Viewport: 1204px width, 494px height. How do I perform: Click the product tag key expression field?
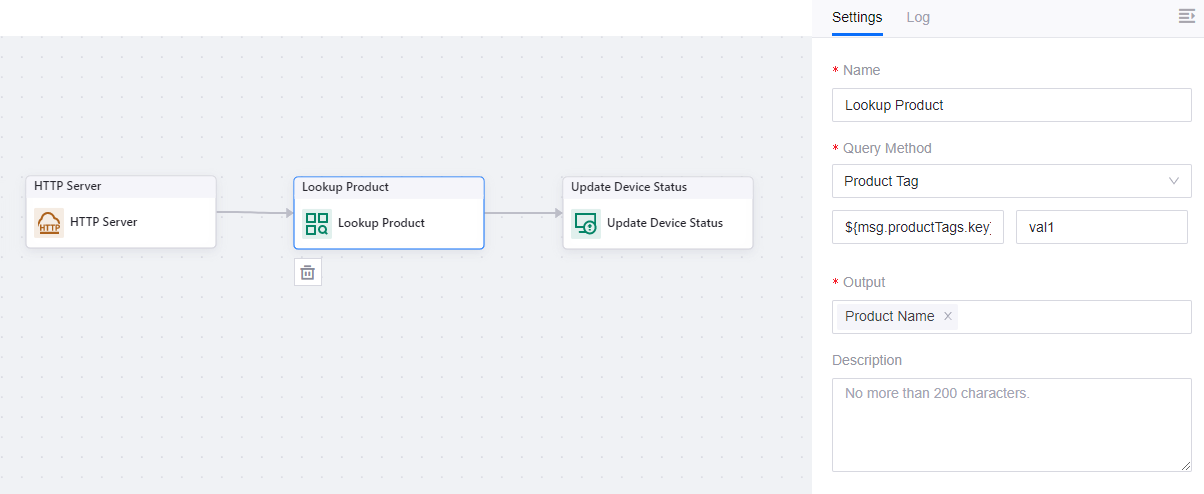[x=917, y=227]
